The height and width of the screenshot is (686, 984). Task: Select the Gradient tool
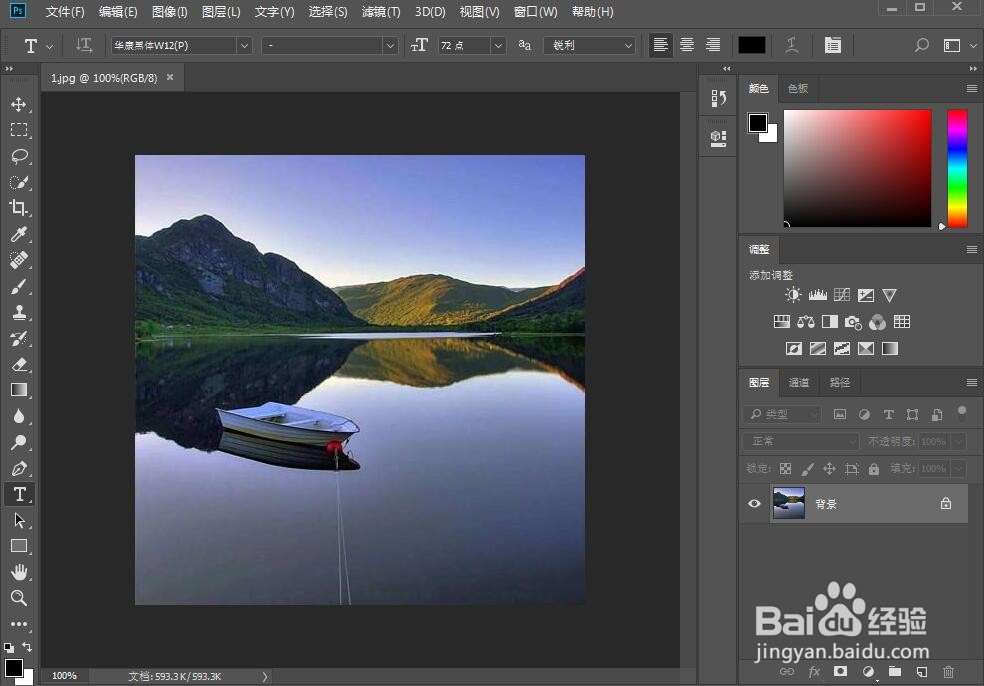coord(19,390)
